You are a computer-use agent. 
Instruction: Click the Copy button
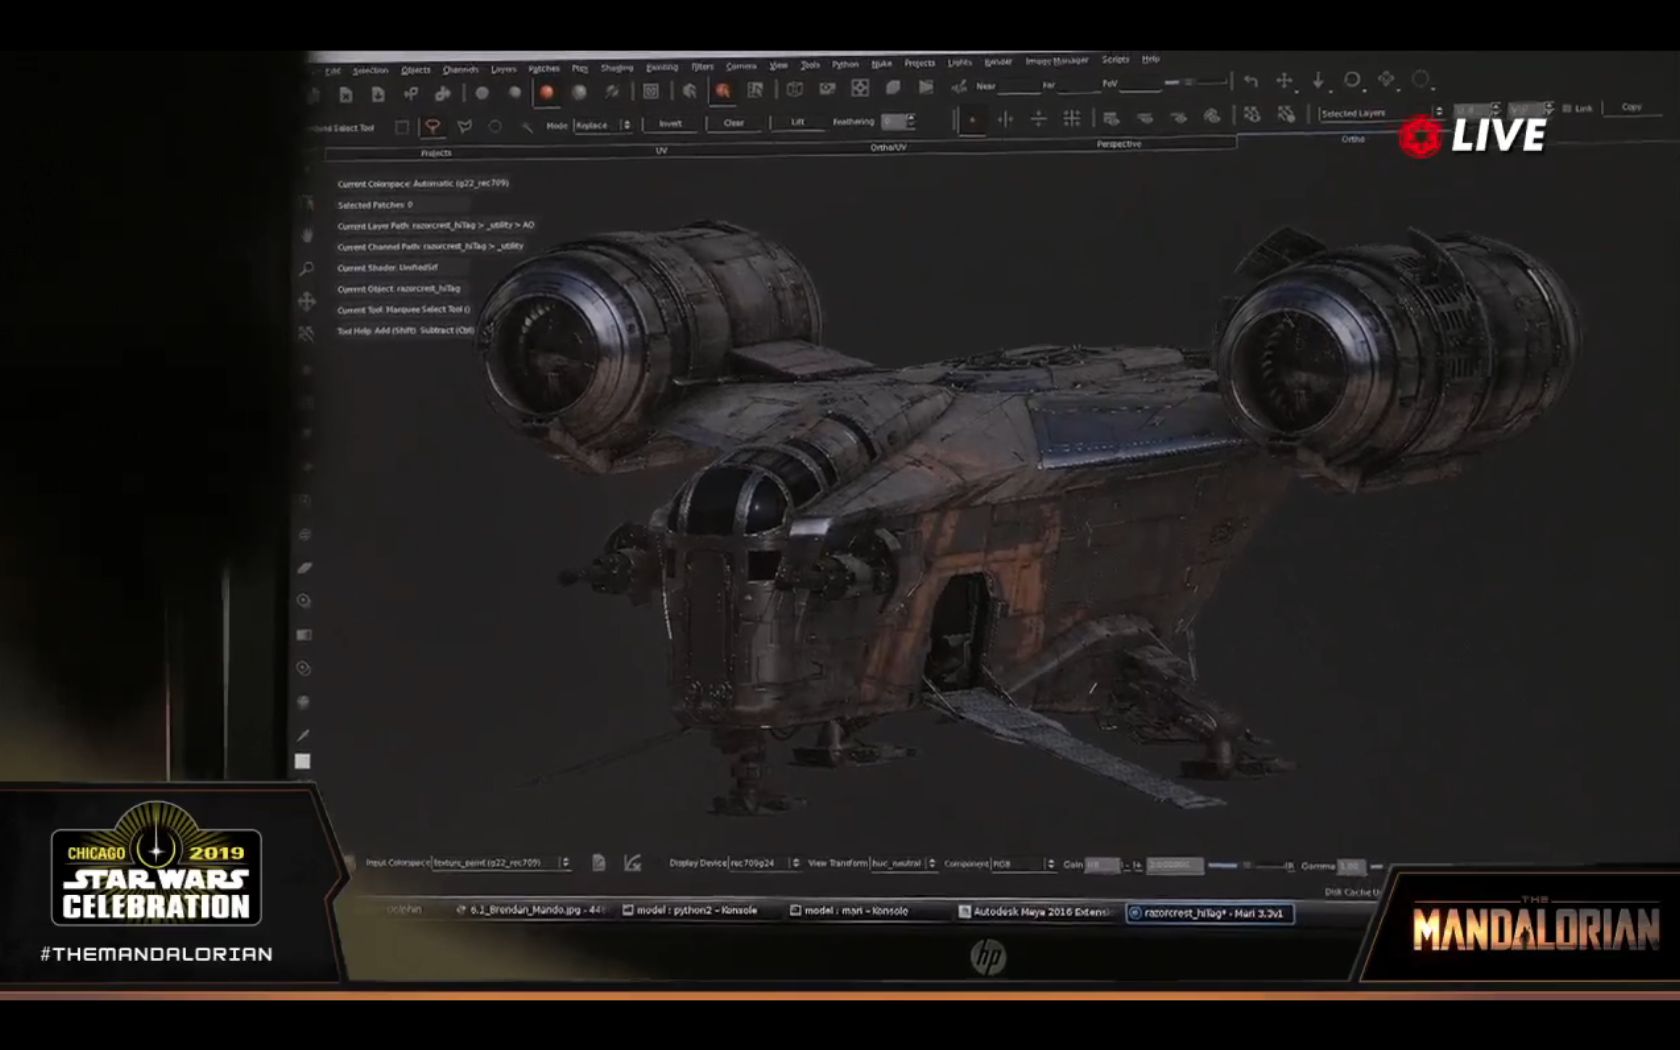click(1631, 107)
